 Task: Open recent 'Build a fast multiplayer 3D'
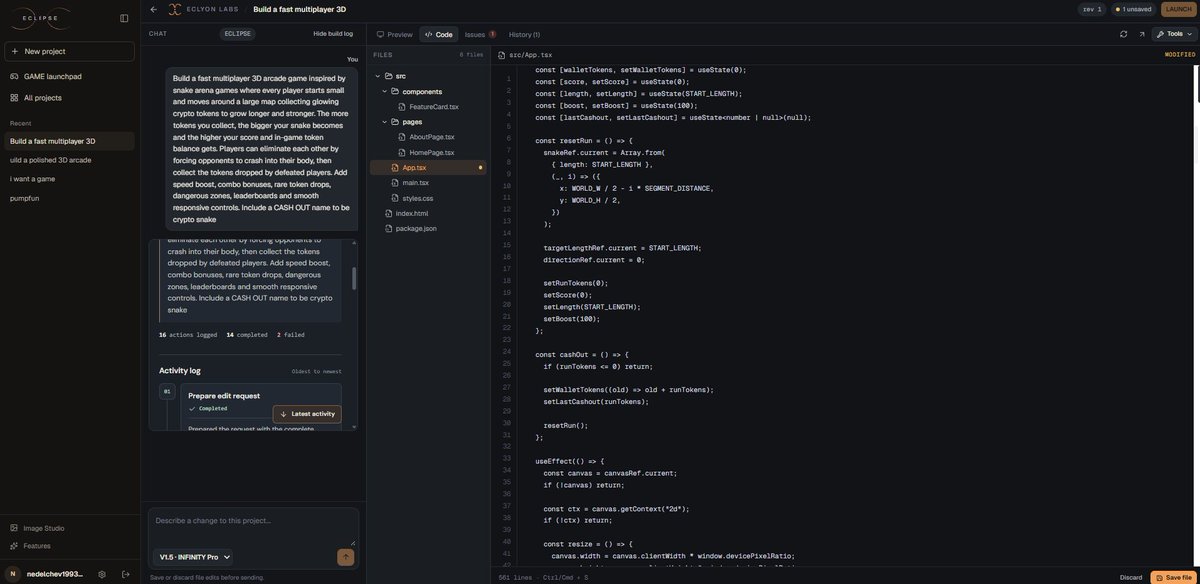pos(69,141)
